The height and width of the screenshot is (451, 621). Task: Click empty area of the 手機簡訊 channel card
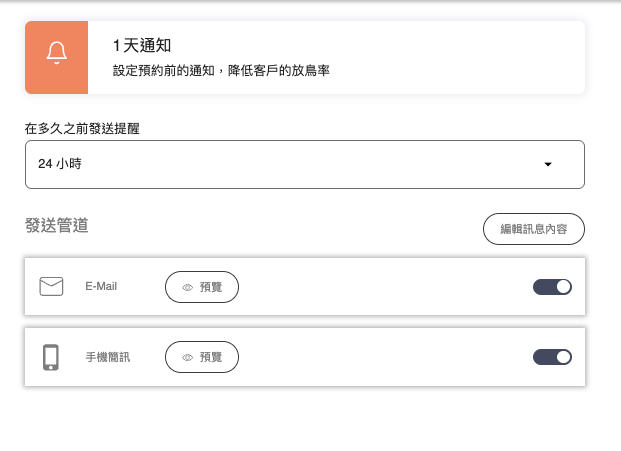click(x=390, y=357)
